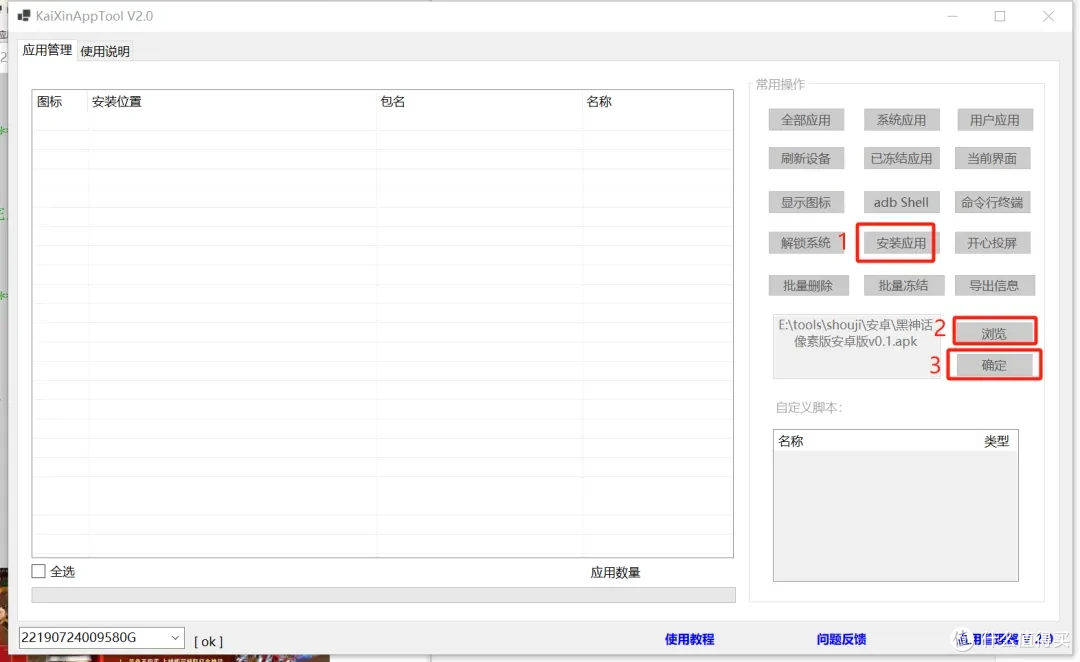Image resolution: width=1080 pixels, height=662 pixels.
Task: Click the 应用数量 label
Action: pos(615,572)
